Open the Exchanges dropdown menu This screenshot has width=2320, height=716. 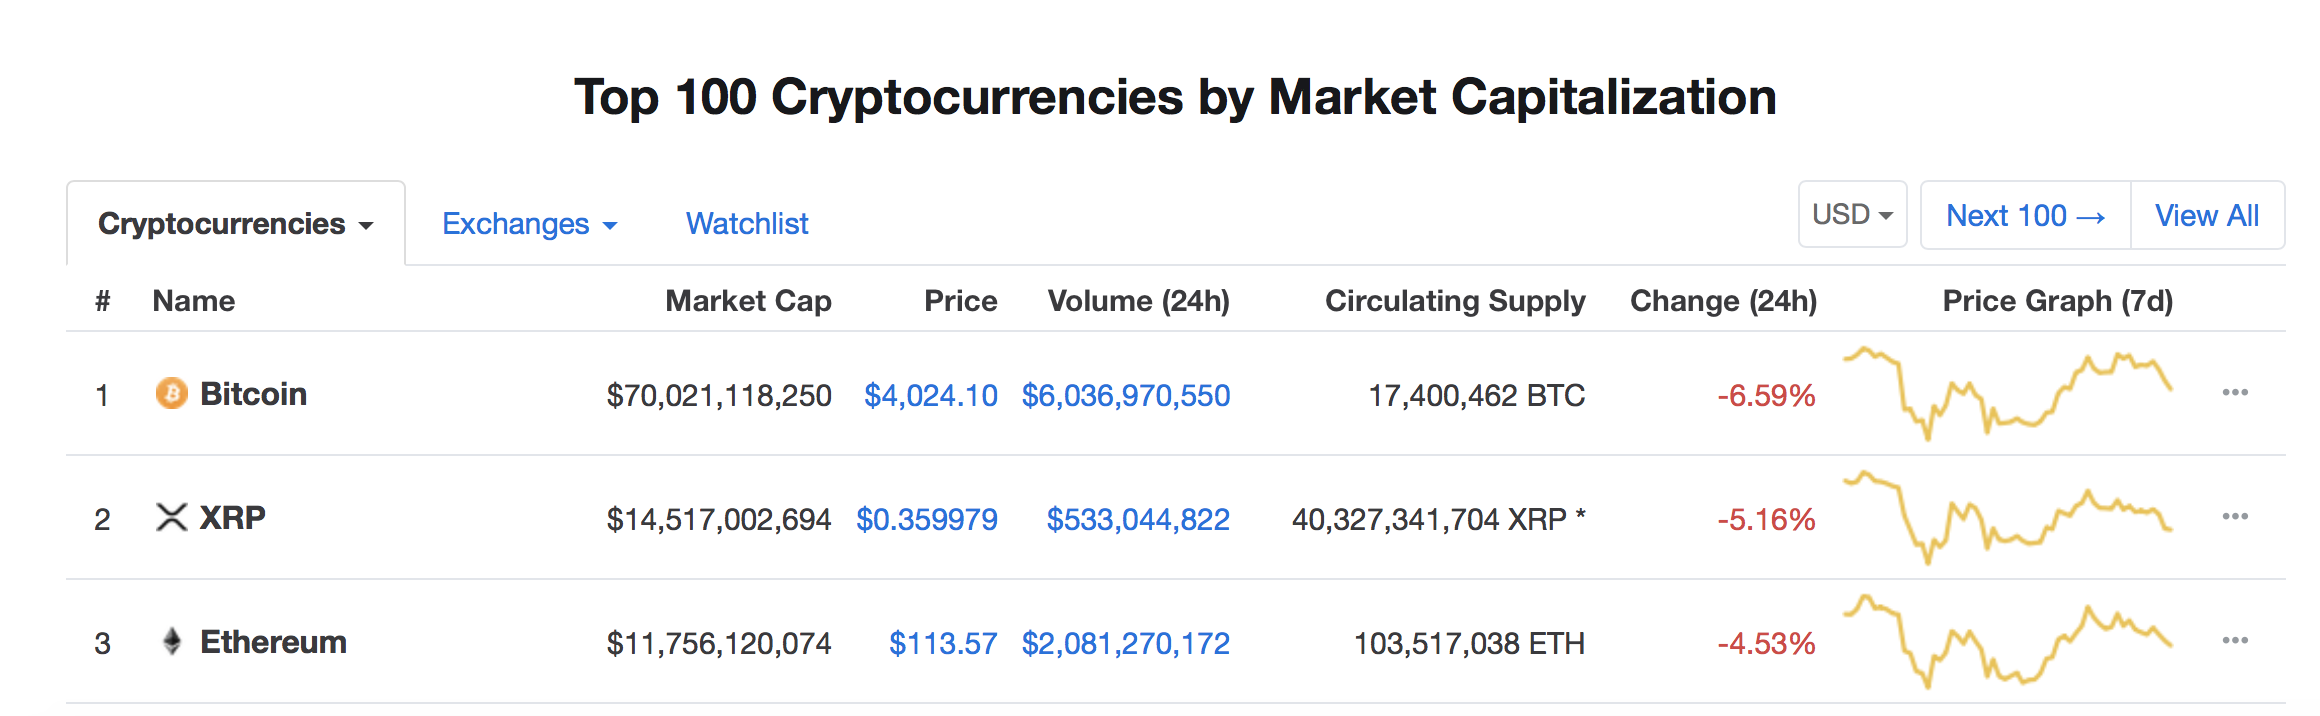pos(530,224)
